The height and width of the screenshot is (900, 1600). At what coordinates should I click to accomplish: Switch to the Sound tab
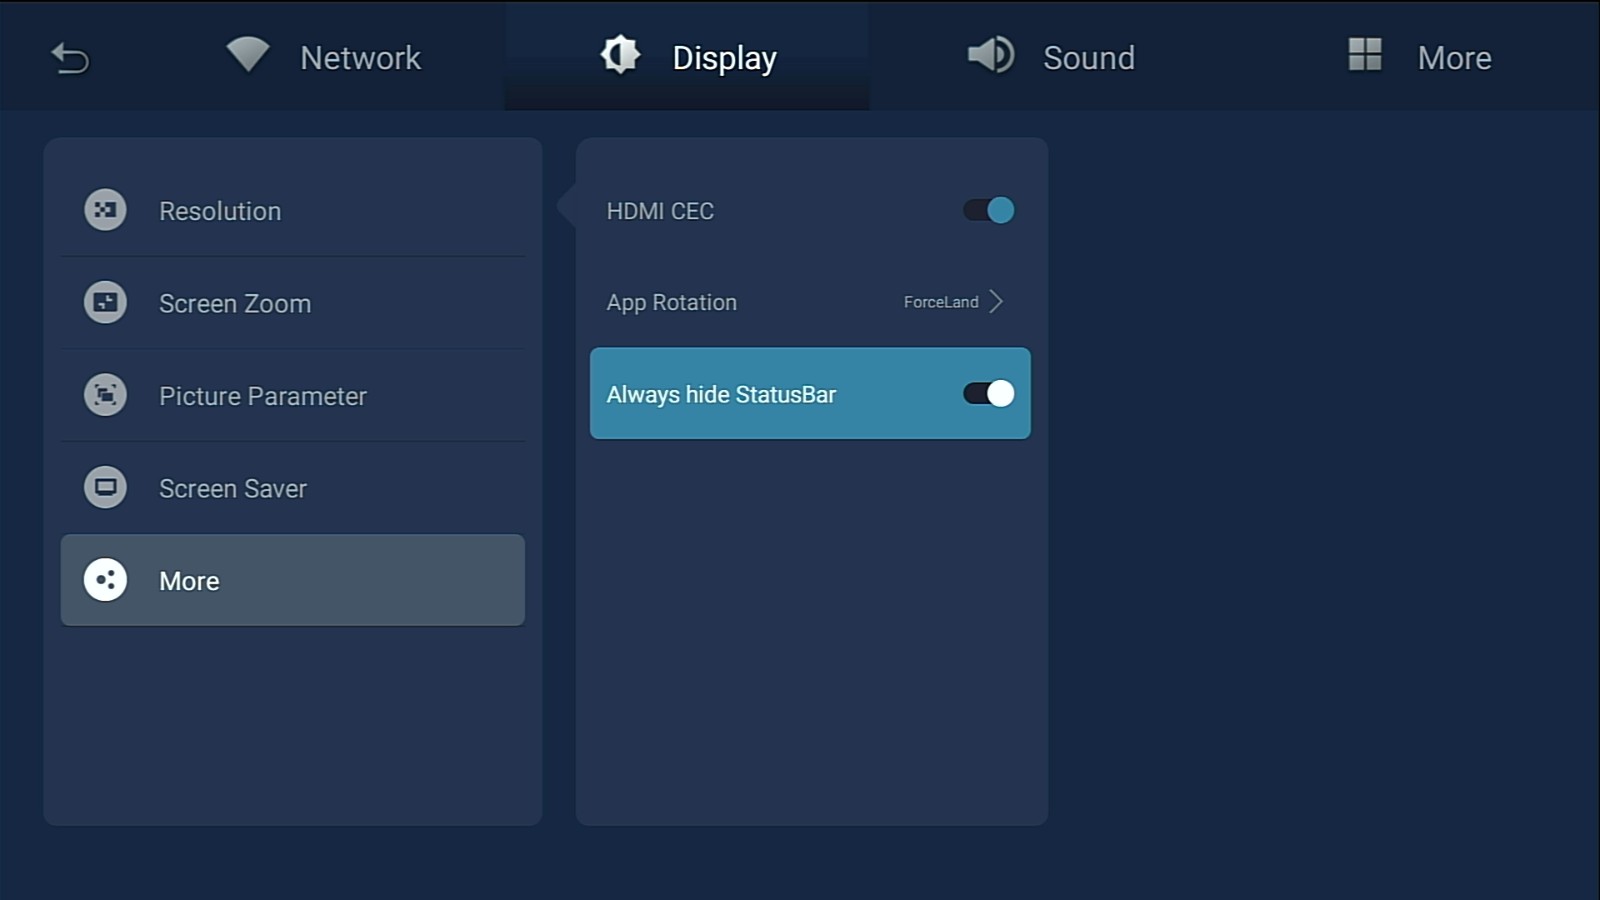pyautogui.click(x=1088, y=58)
